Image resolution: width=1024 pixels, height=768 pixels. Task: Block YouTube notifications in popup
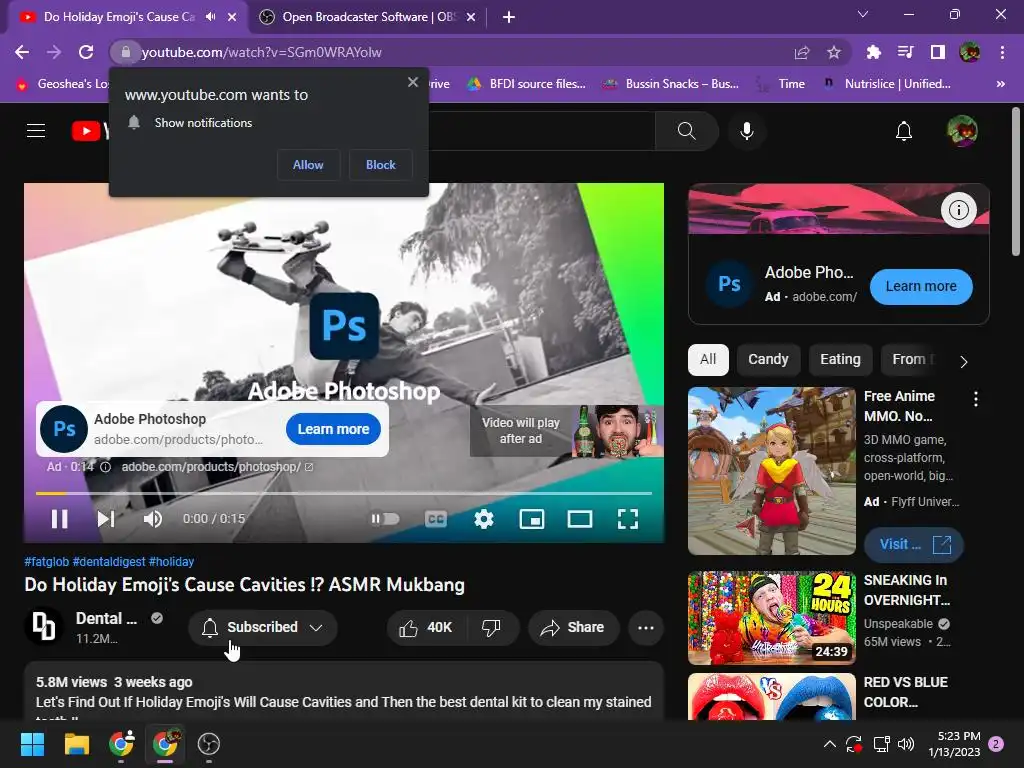click(381, 165)
